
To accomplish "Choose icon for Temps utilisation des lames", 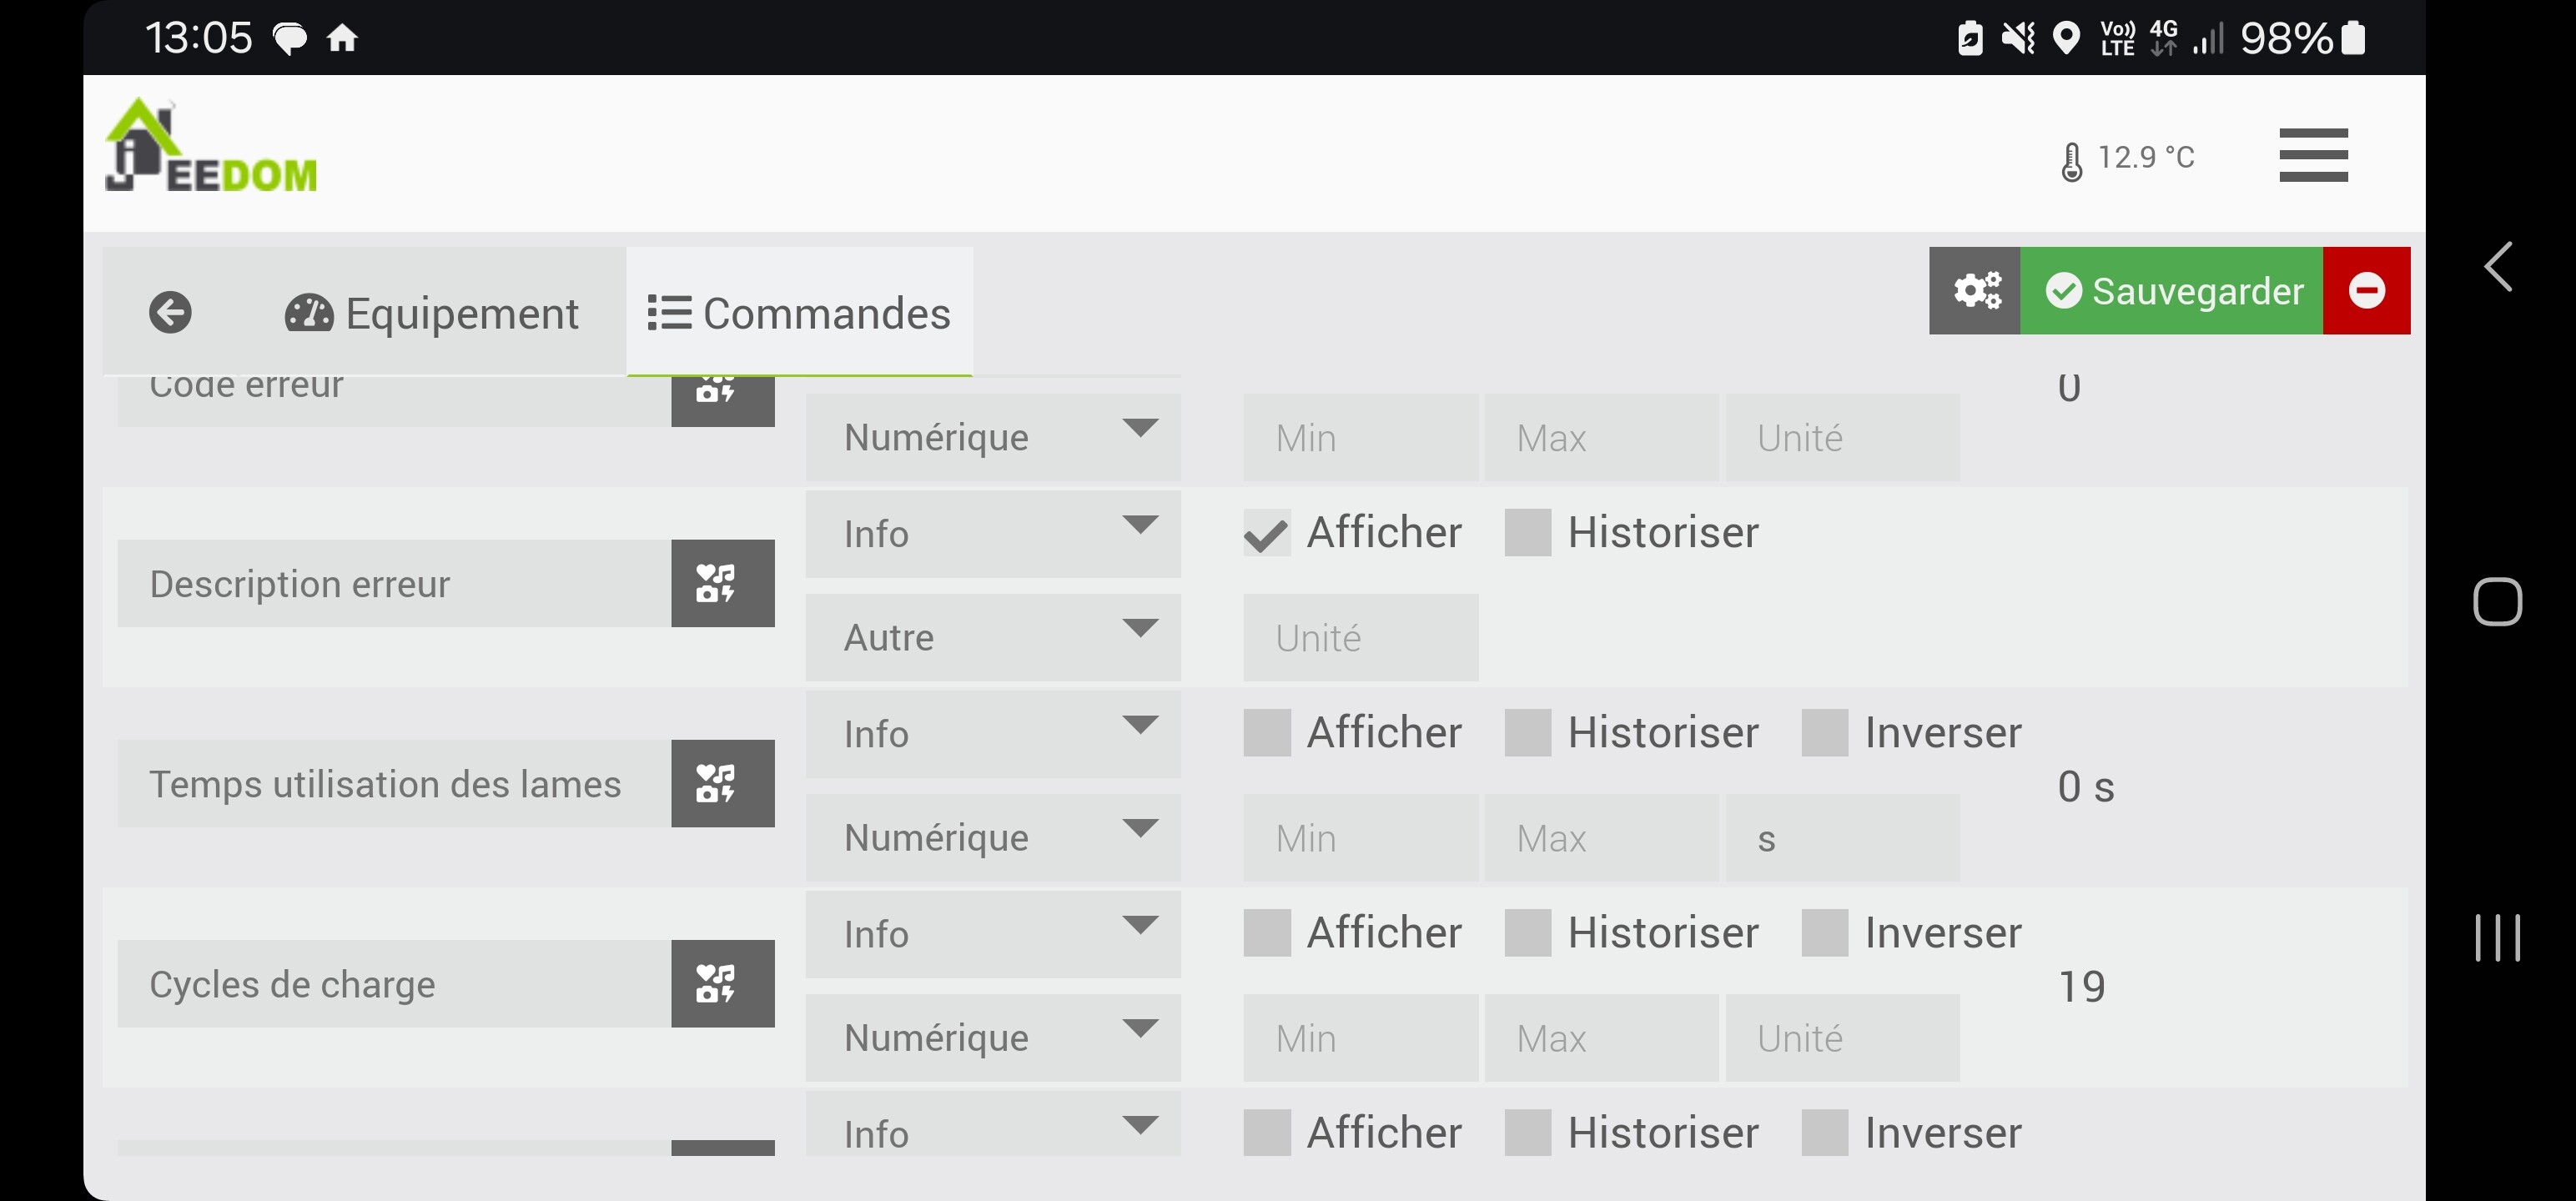I will pyautogui.click(x=722, y=783).
